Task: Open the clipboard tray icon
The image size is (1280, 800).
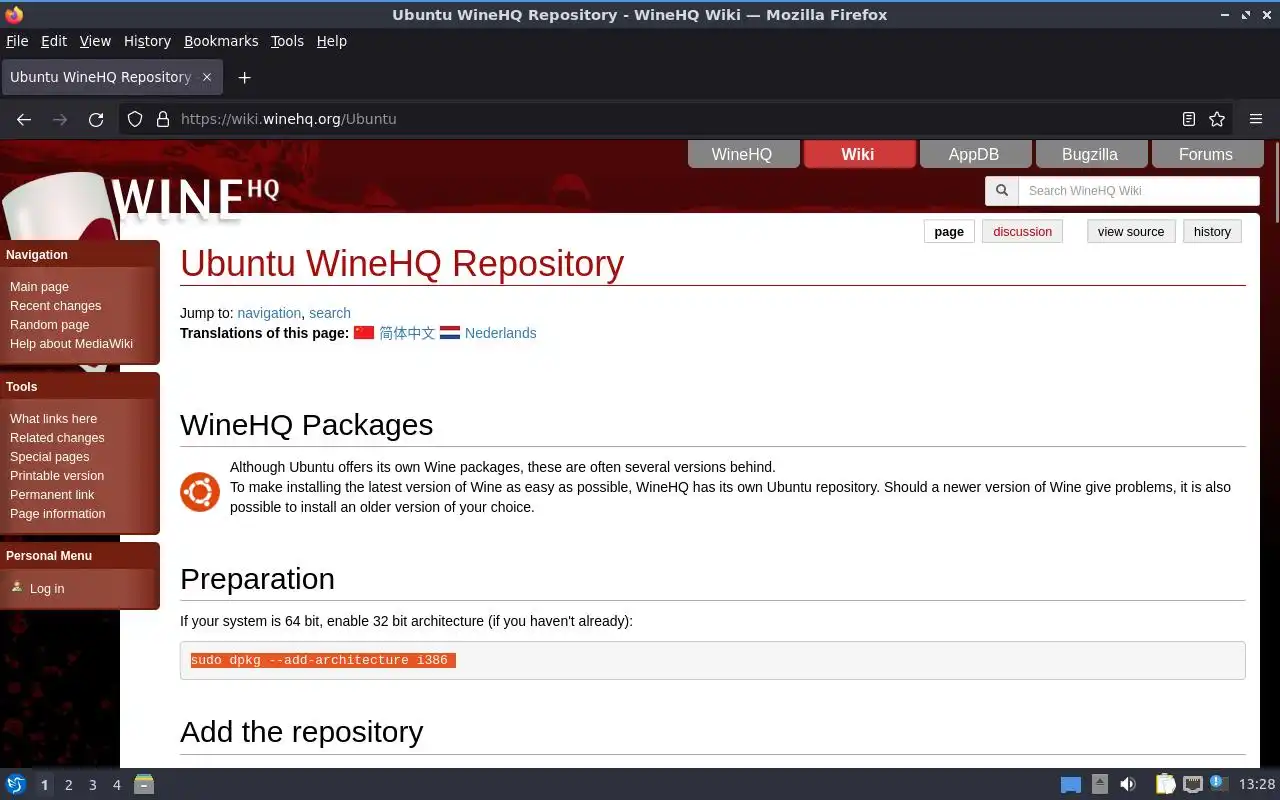Action: click(x=1165, y=785)
